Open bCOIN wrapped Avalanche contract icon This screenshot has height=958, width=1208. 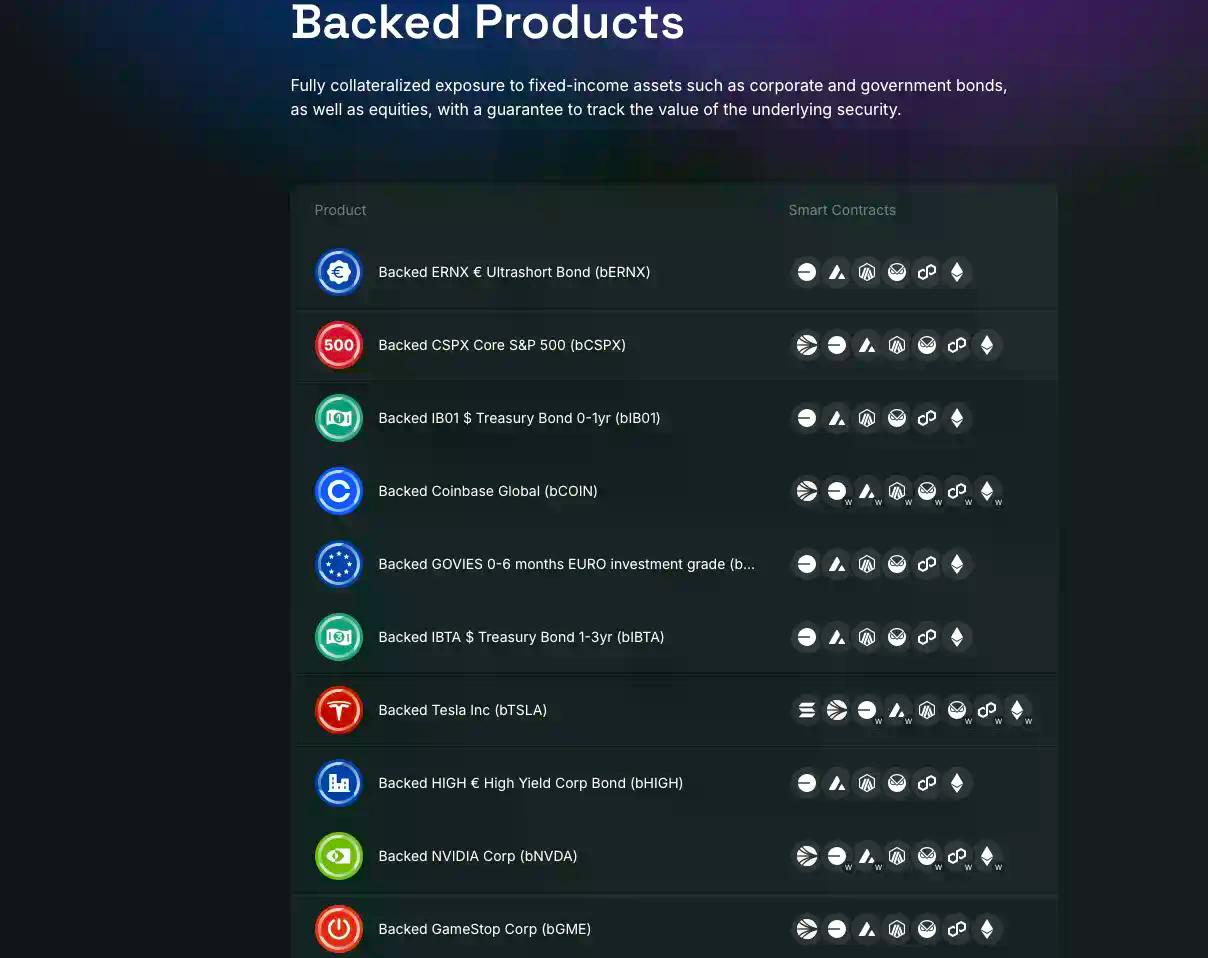pyautogui.click(x=867, y=491)
